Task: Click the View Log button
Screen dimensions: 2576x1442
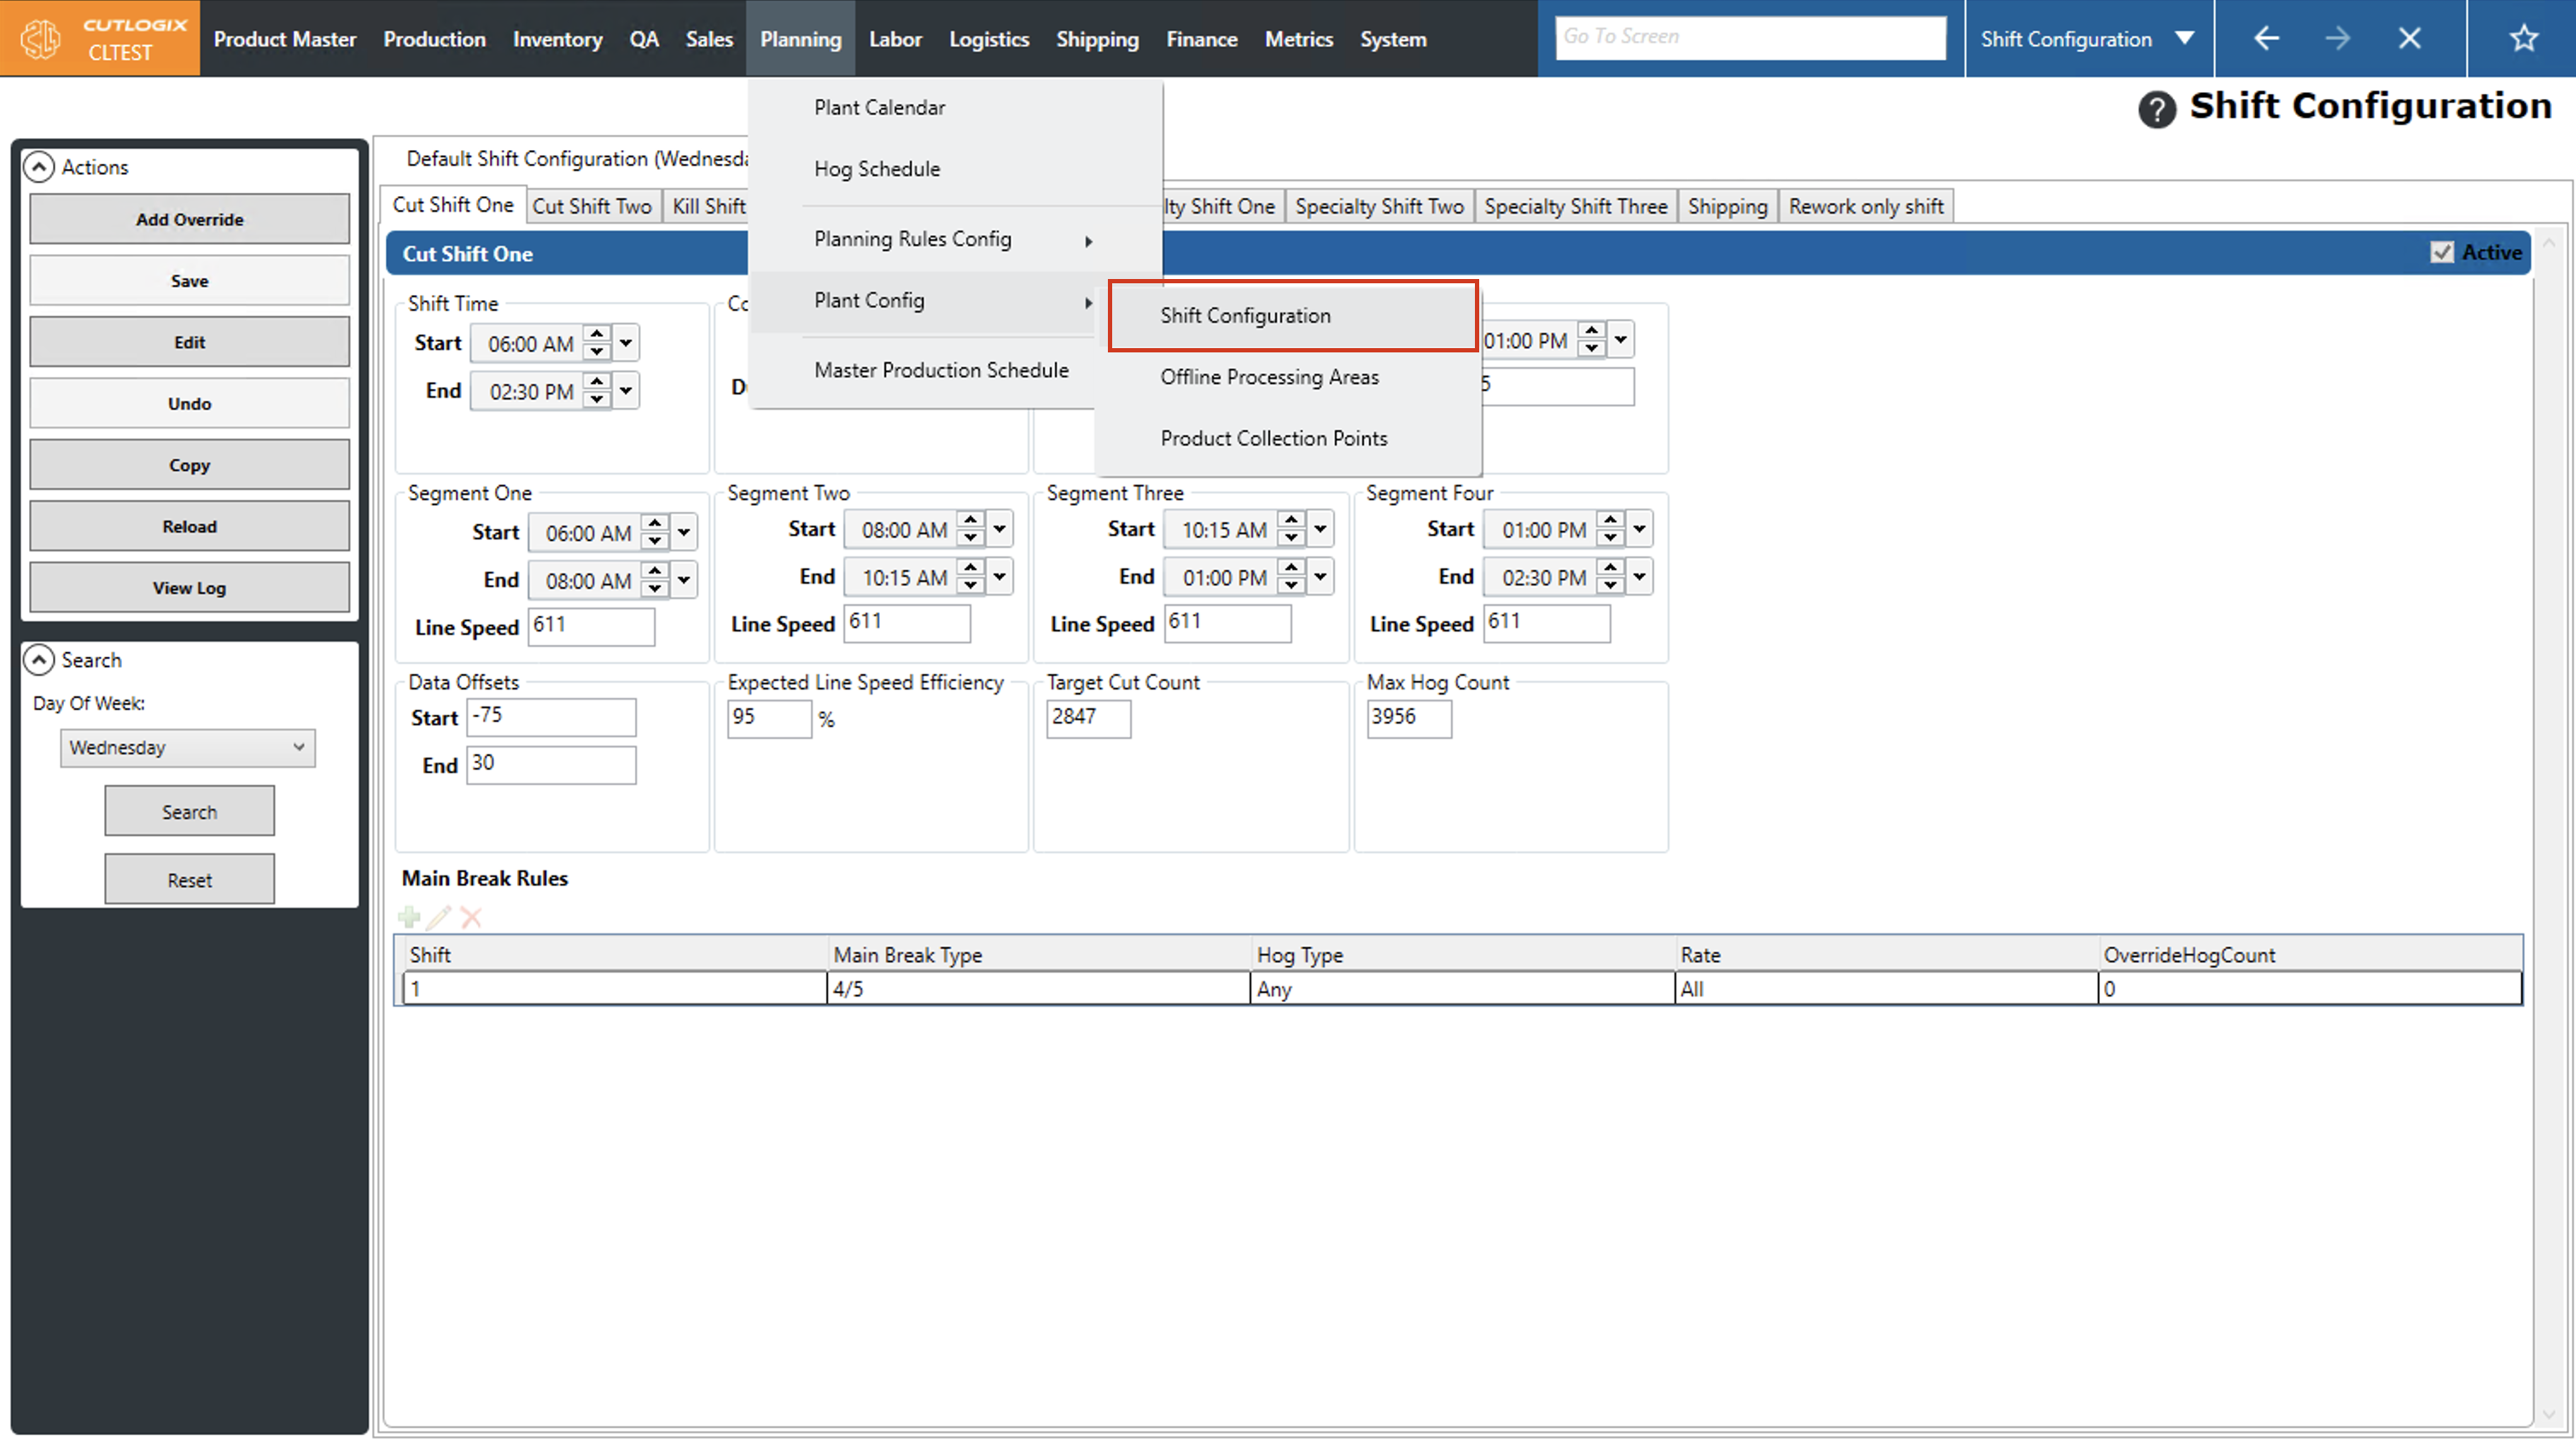Action: (189, 588)
